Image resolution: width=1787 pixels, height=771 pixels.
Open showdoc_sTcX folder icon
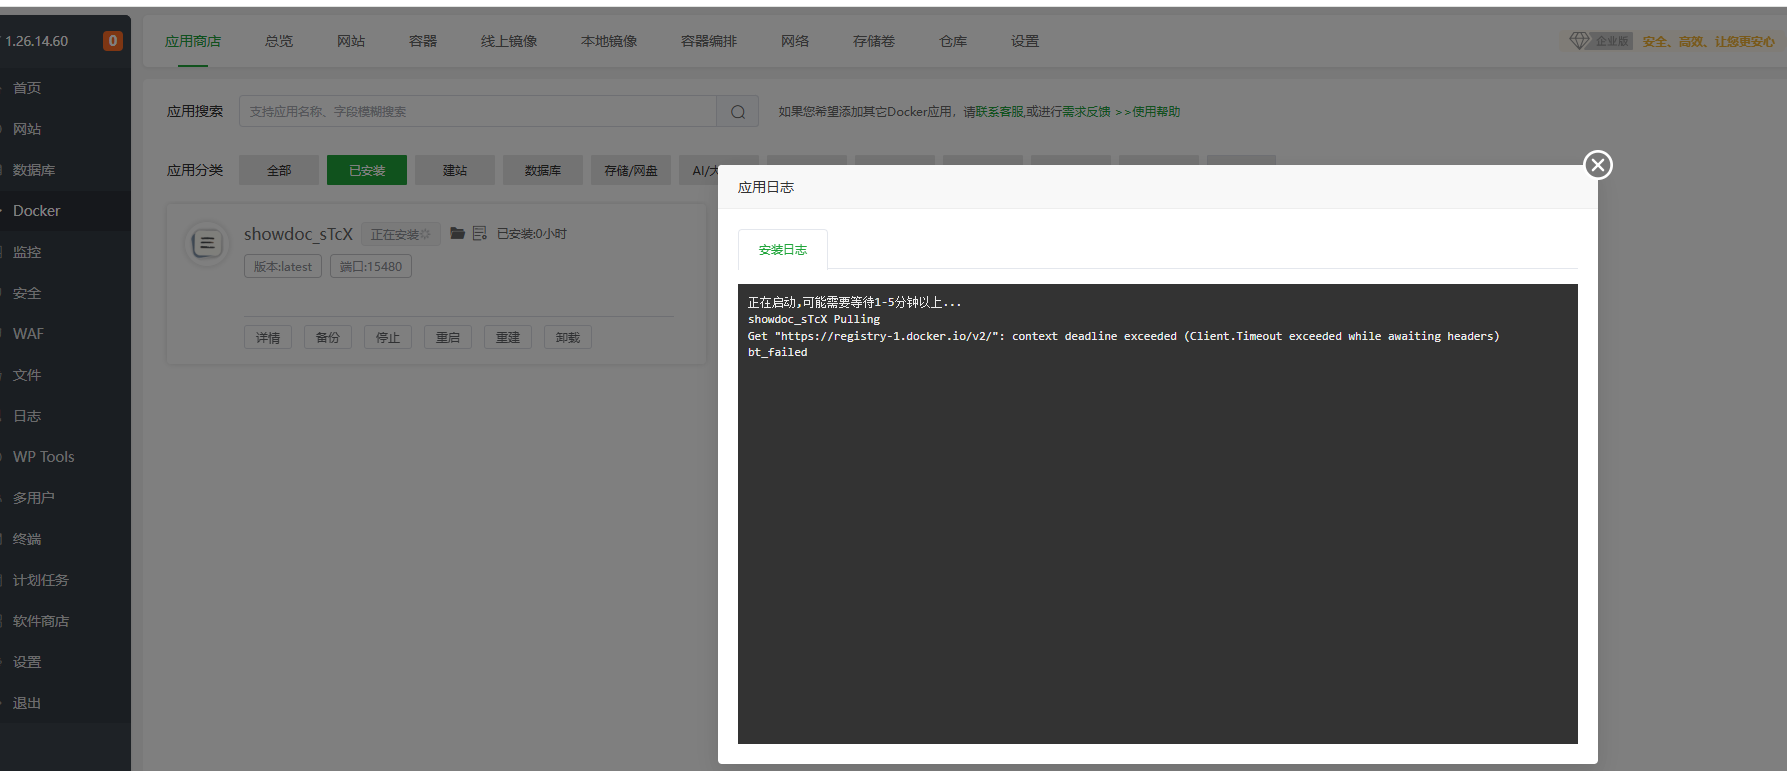pyautogui.click(x=457, y=233)
